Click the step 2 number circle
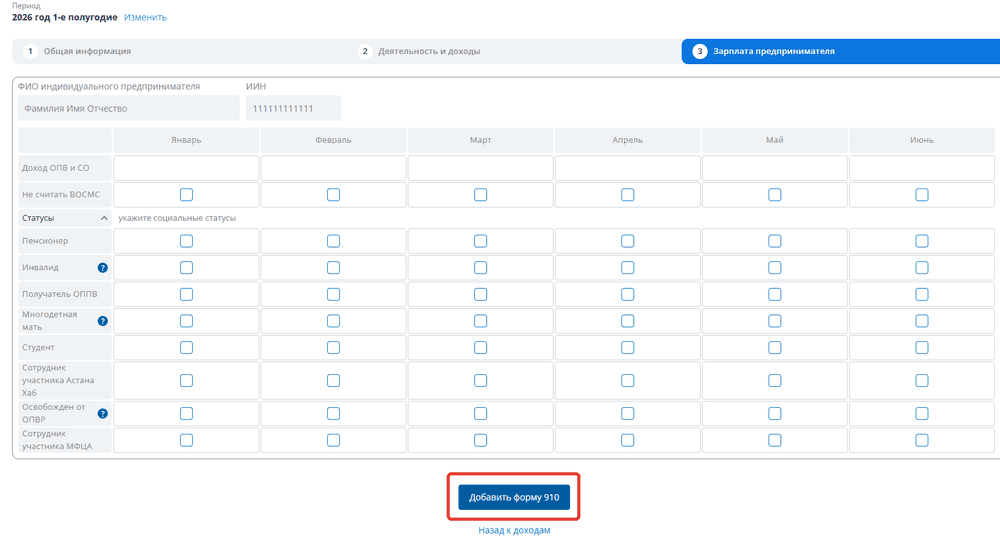 coord(365,51)
